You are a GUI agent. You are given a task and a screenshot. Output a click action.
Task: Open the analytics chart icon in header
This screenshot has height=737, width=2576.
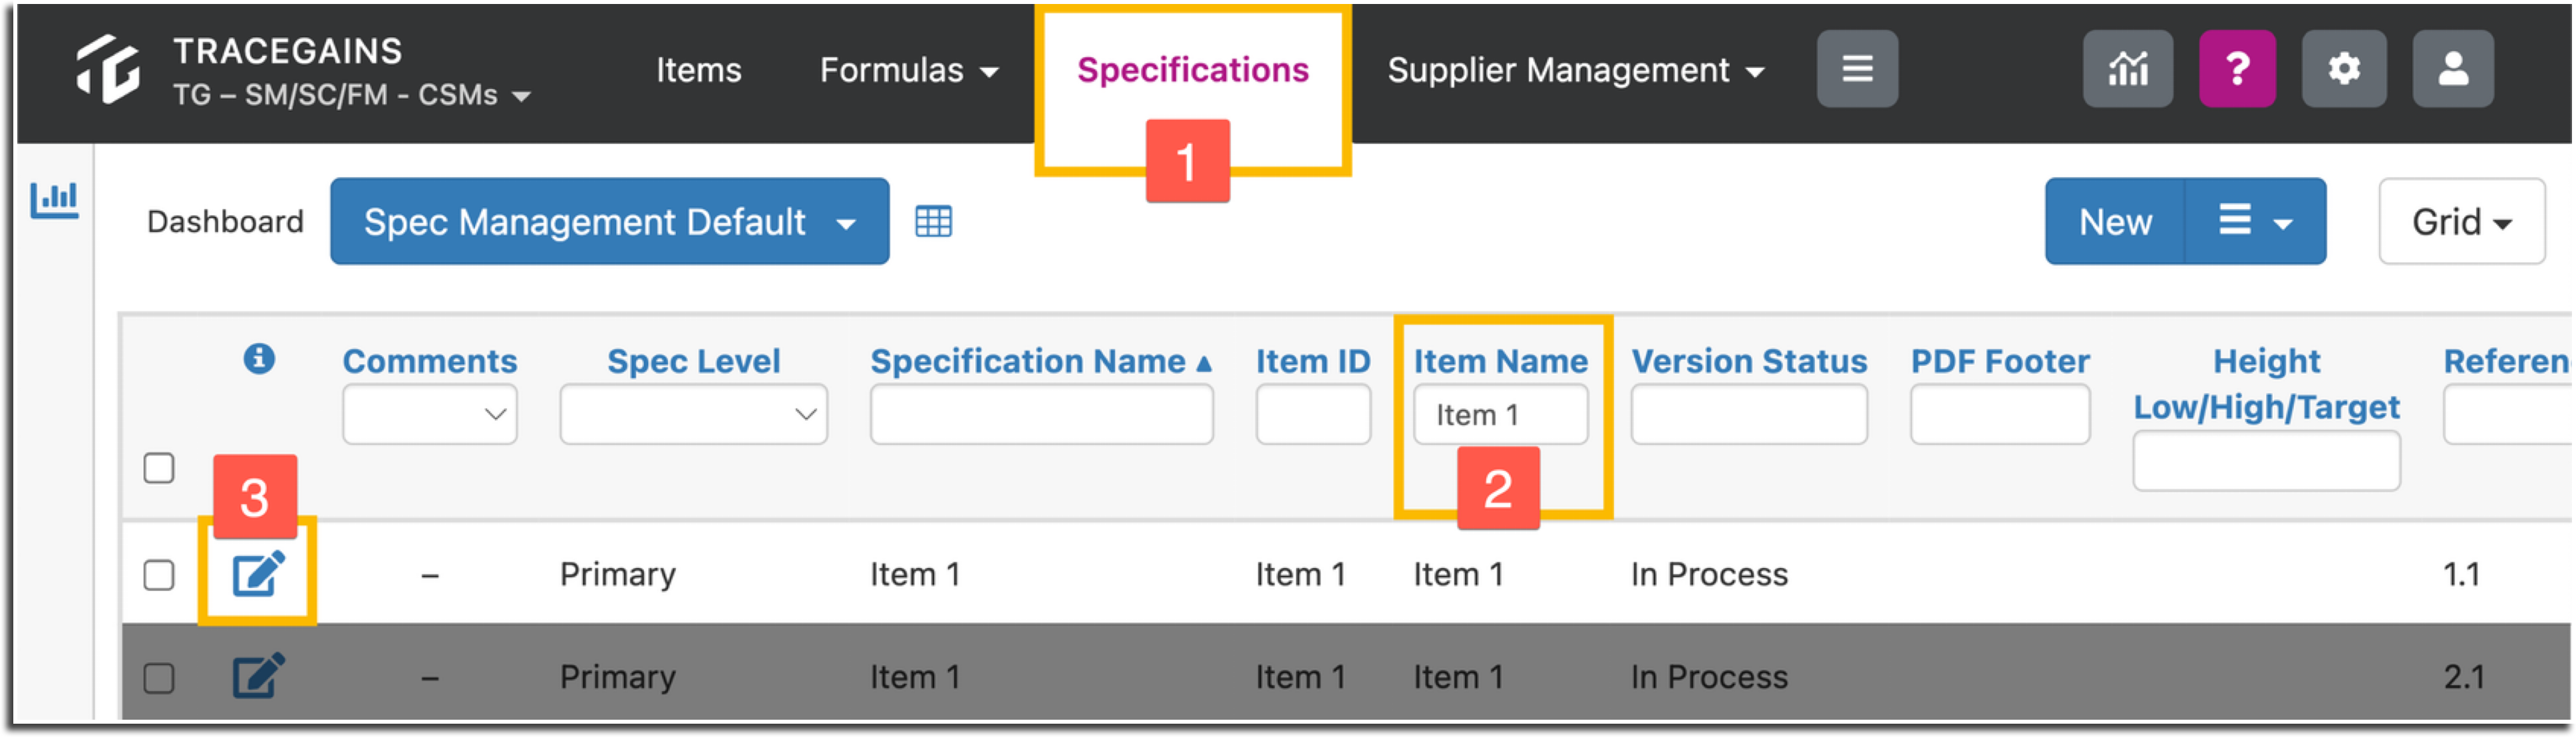[2127, 68]
